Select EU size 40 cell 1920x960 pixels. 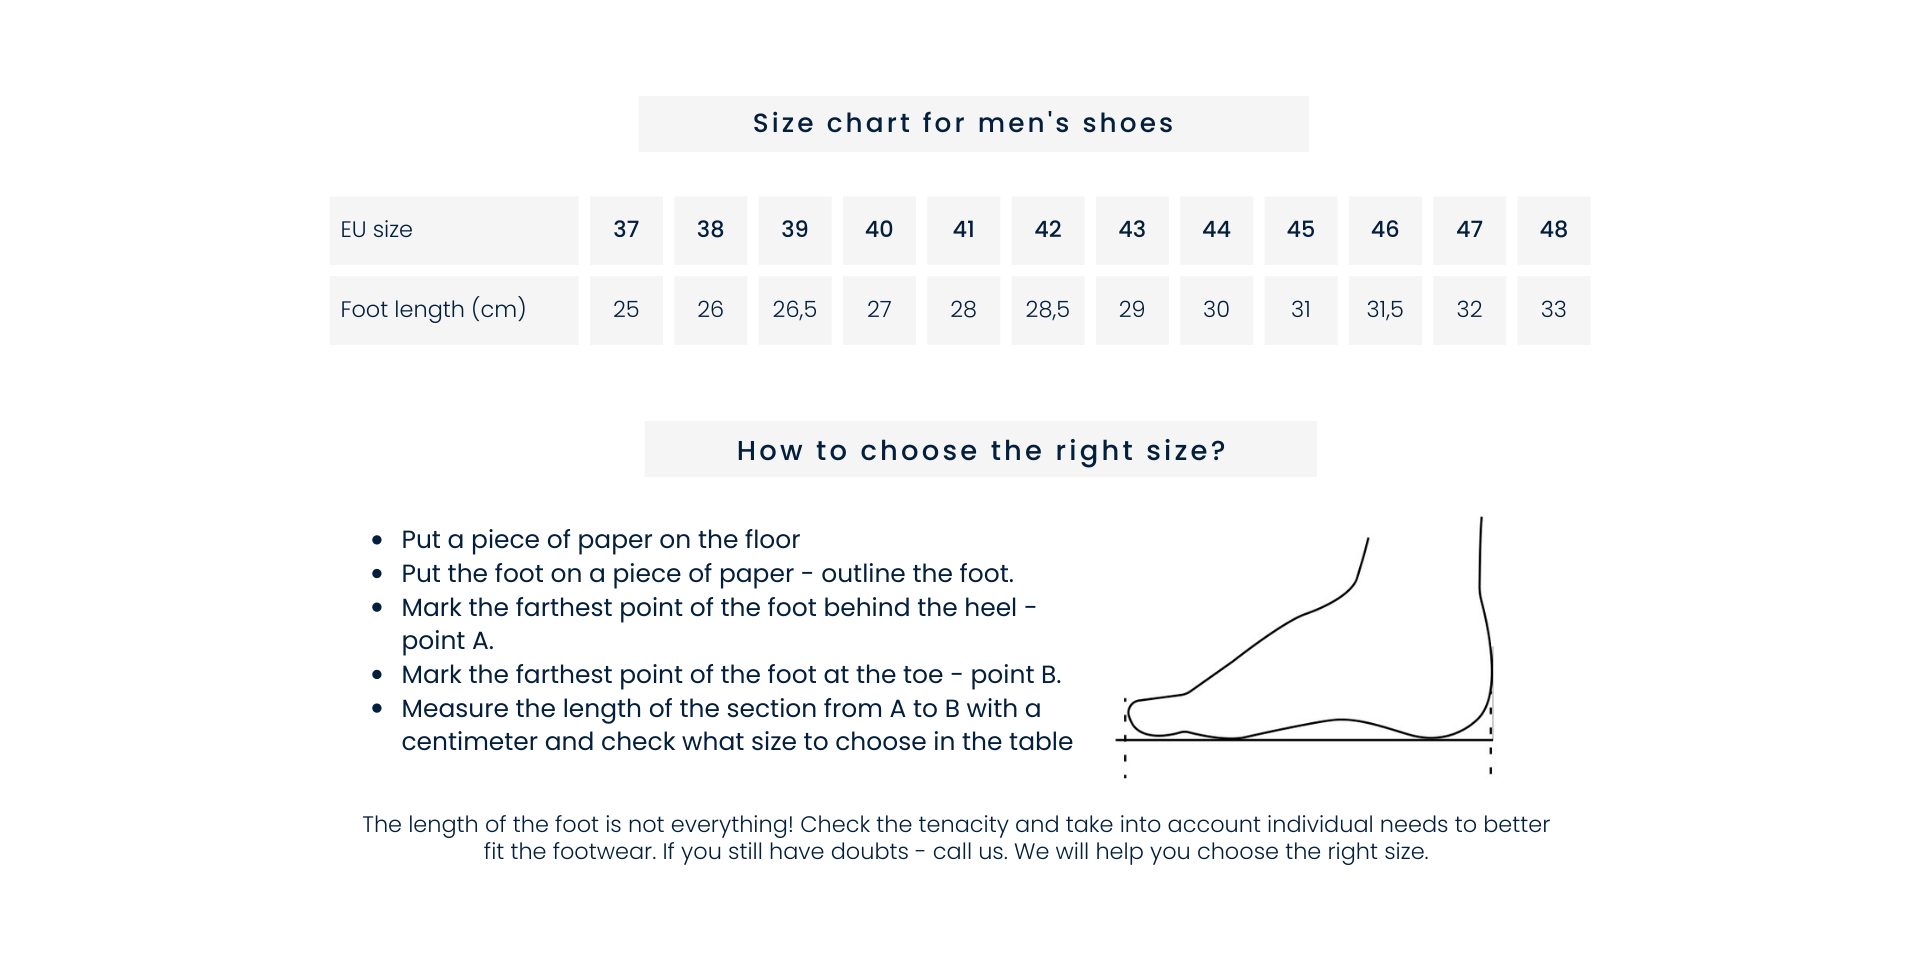point(879,230)
